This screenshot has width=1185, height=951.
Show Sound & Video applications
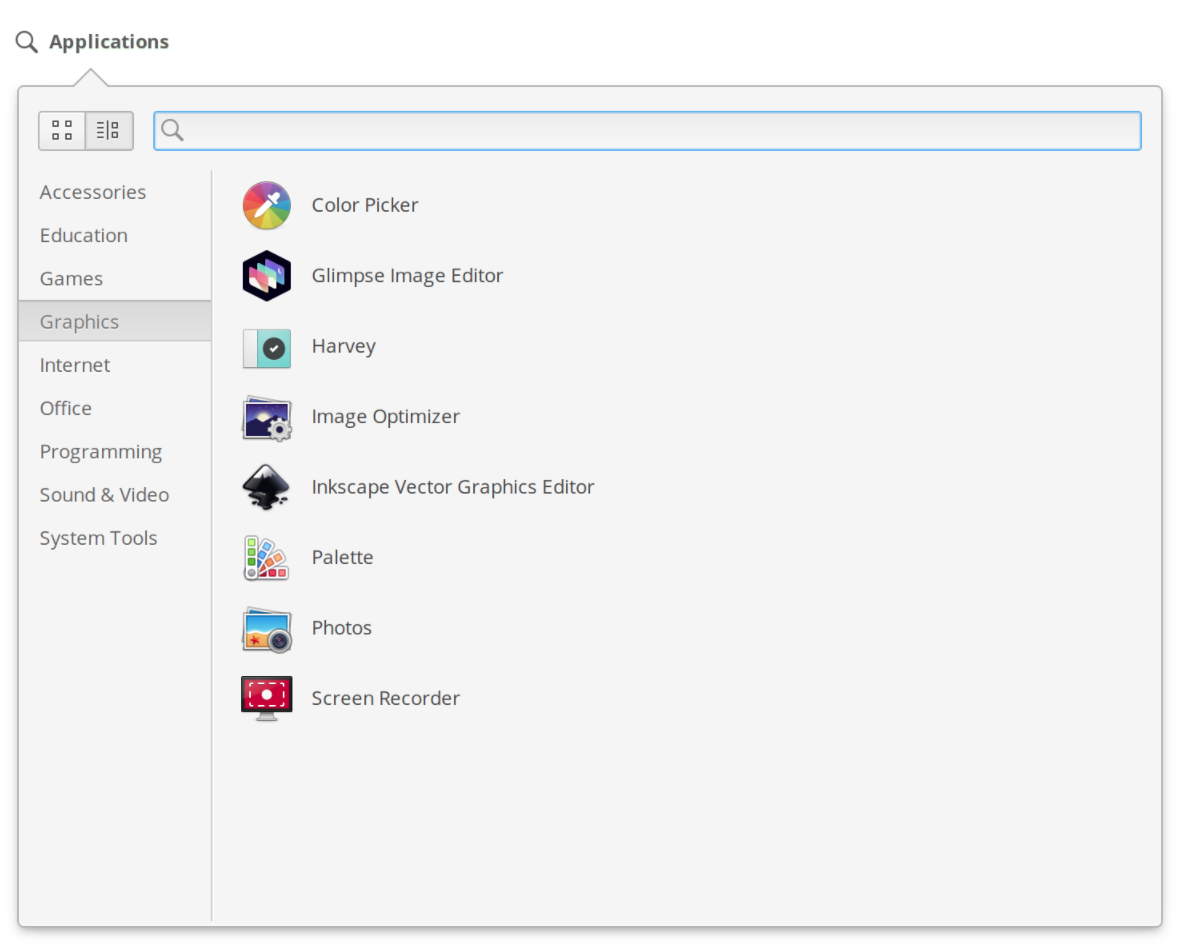coord(104,495)
